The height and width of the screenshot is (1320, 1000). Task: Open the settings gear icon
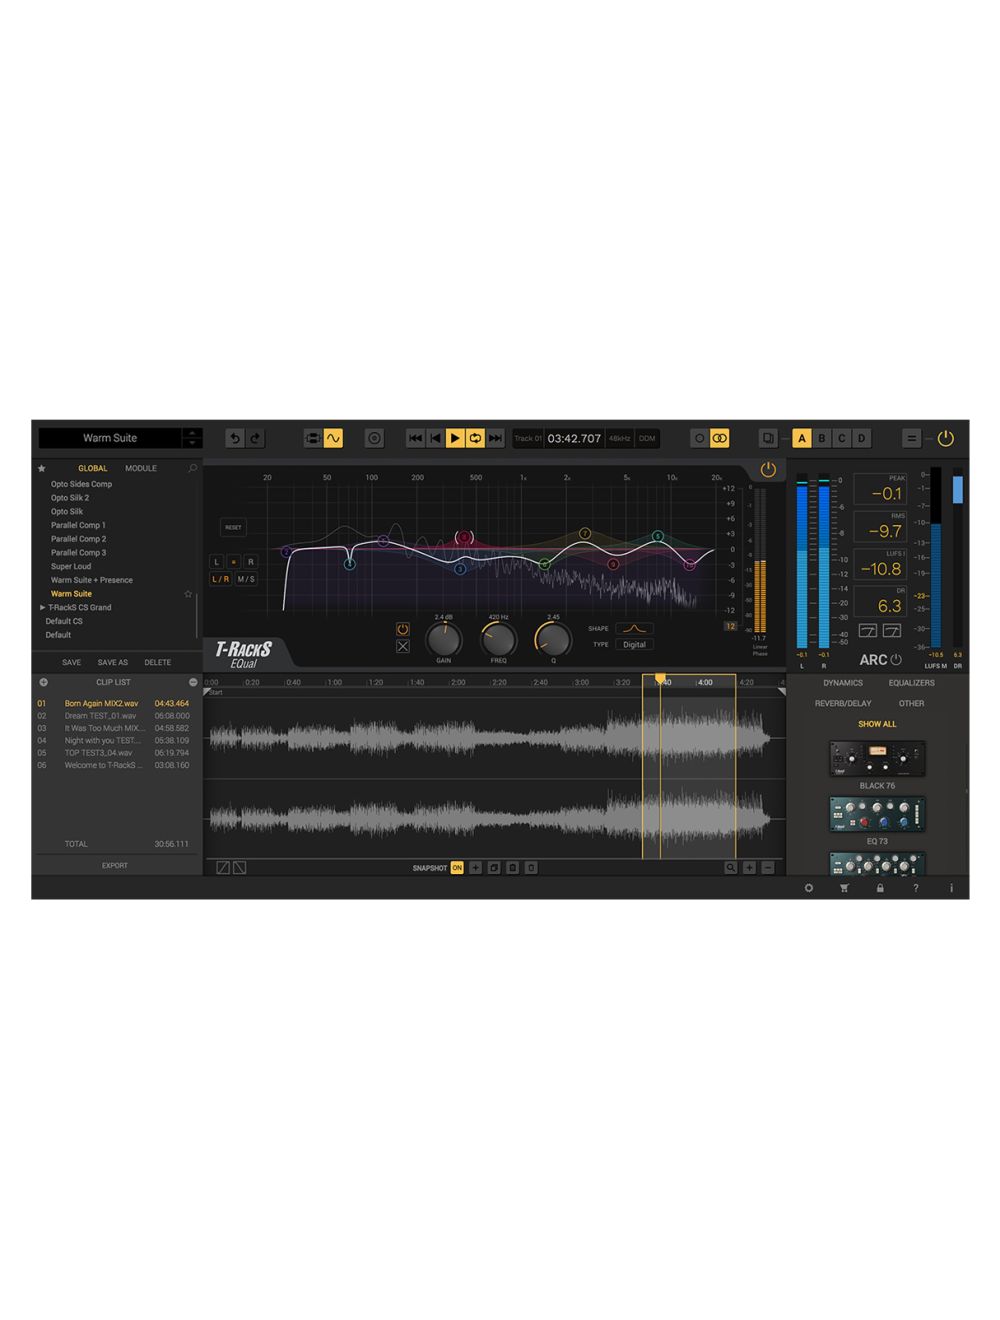coord(809,888)
